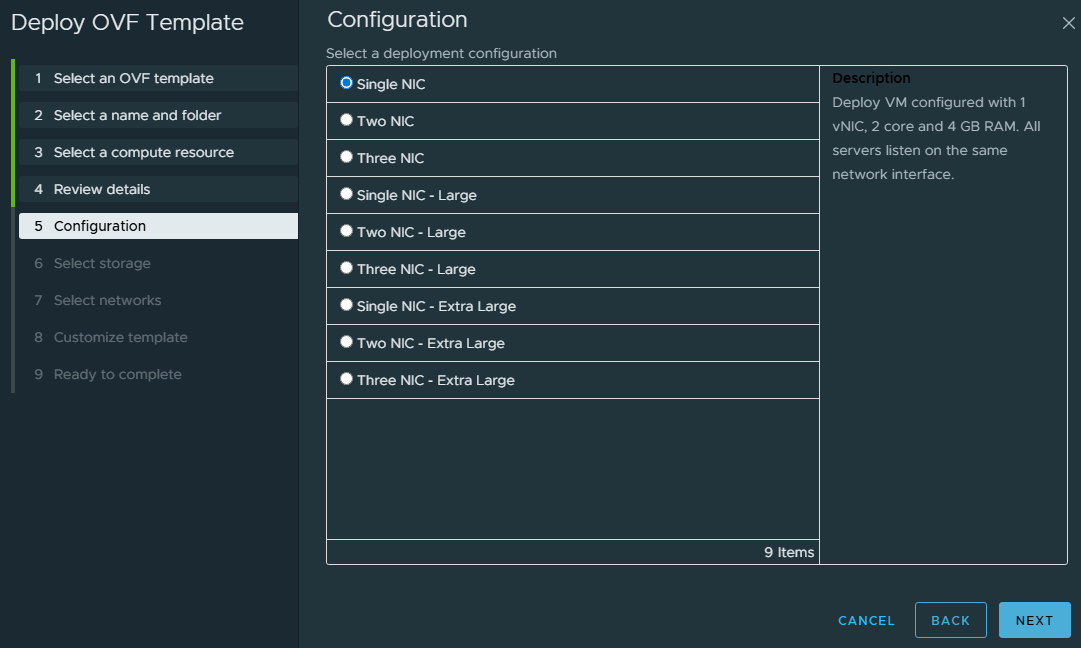Select the Single NIC radio button
The image size is (1081, 648).
[x=347, y=84]
